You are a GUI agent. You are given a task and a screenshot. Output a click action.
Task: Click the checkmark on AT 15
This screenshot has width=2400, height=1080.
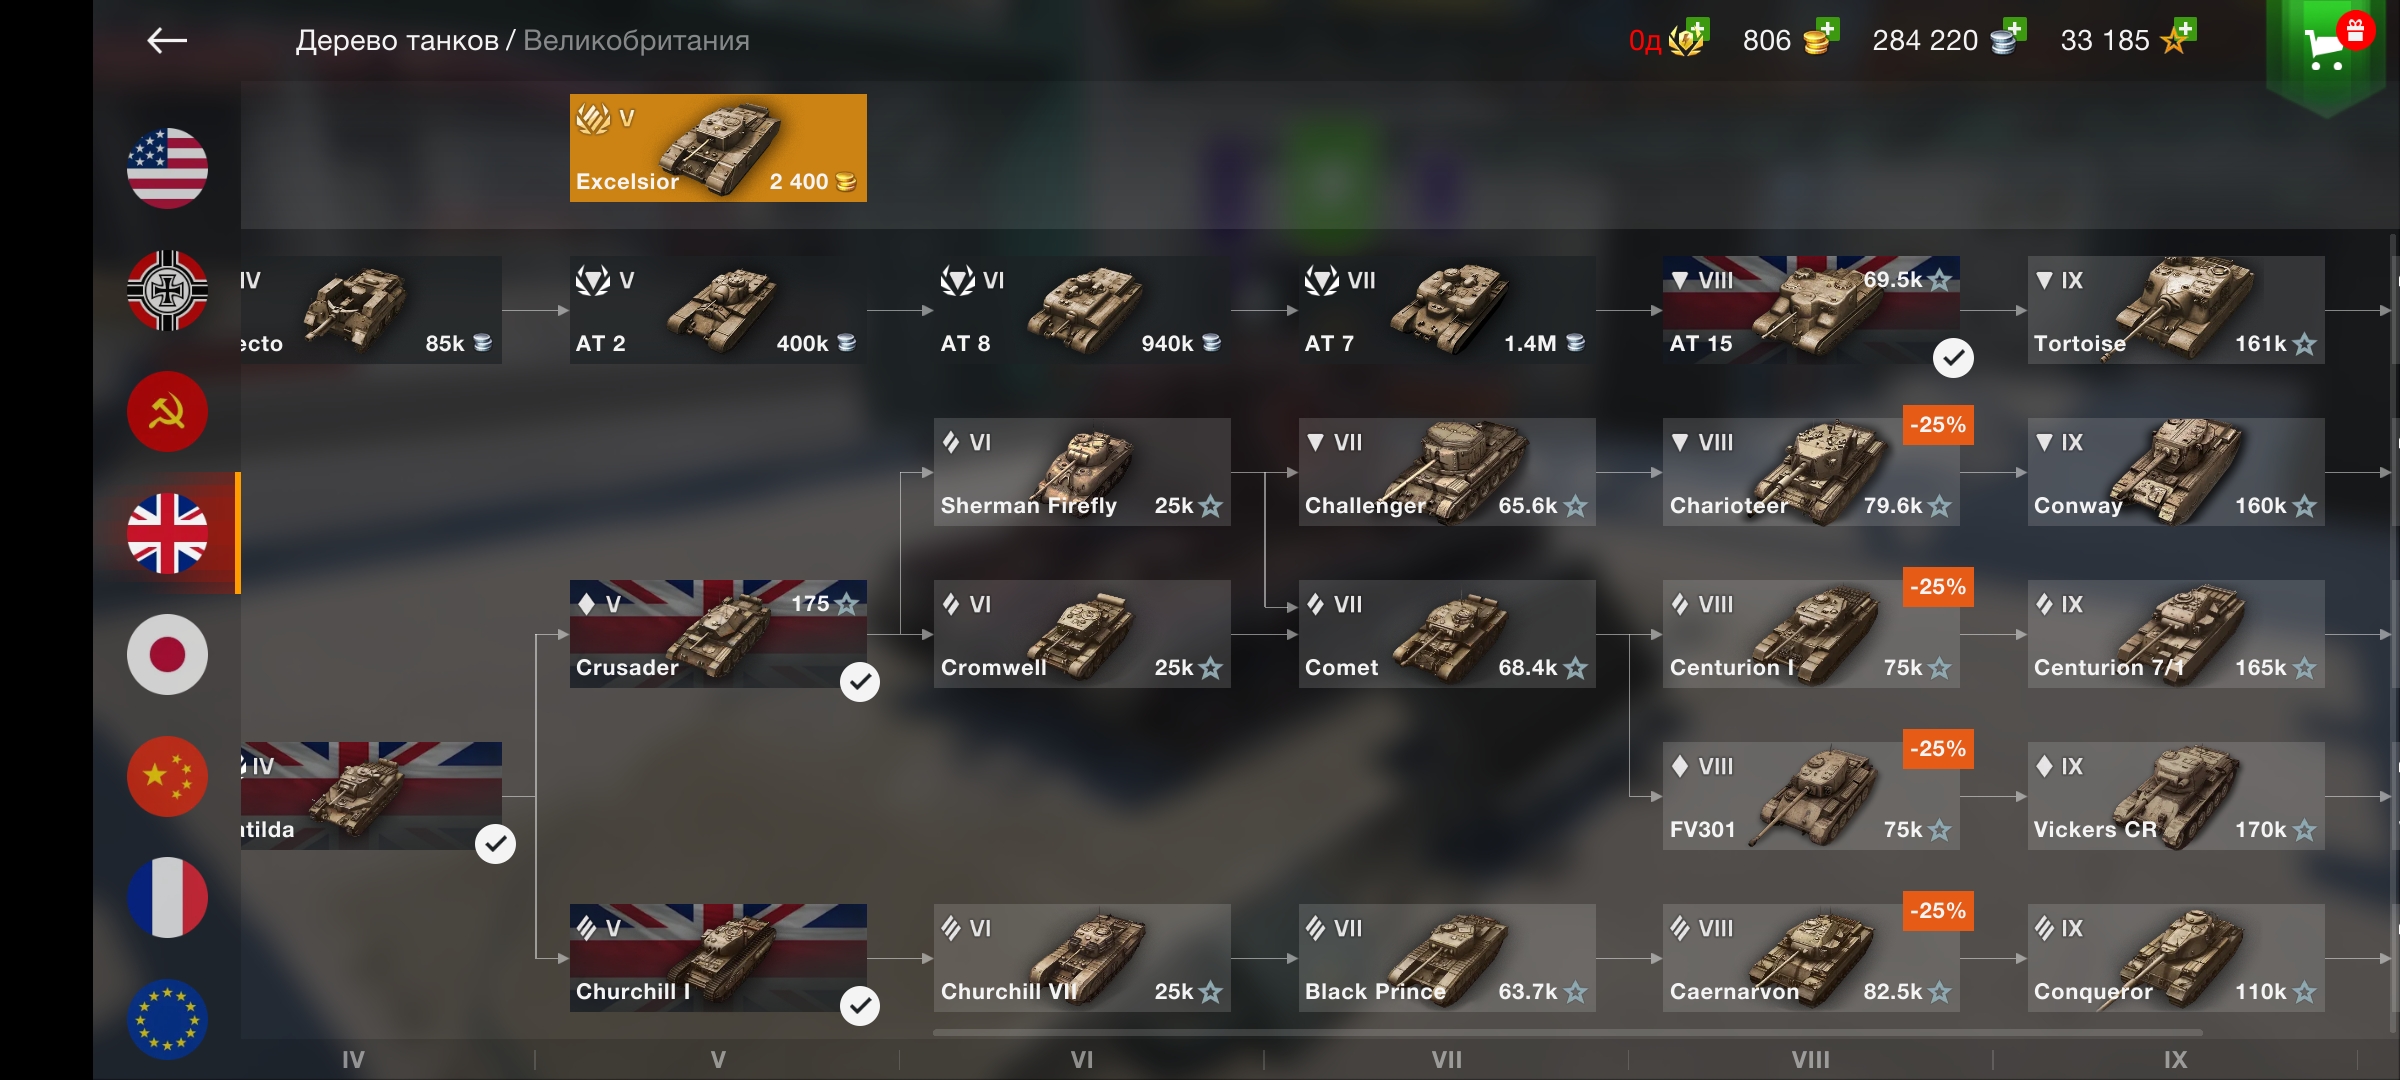[x=1953, y=357]
